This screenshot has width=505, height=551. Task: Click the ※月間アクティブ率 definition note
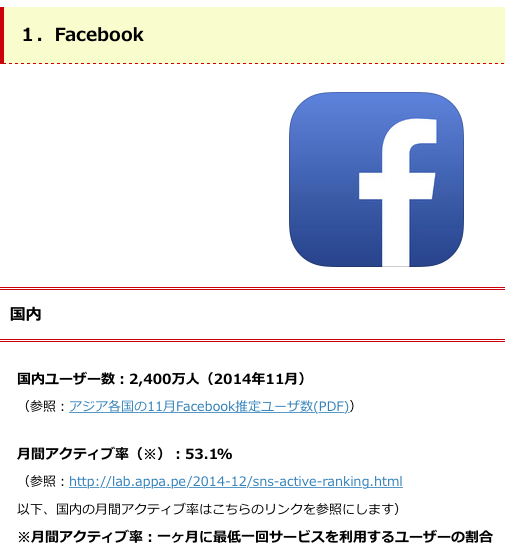point(255,537)
